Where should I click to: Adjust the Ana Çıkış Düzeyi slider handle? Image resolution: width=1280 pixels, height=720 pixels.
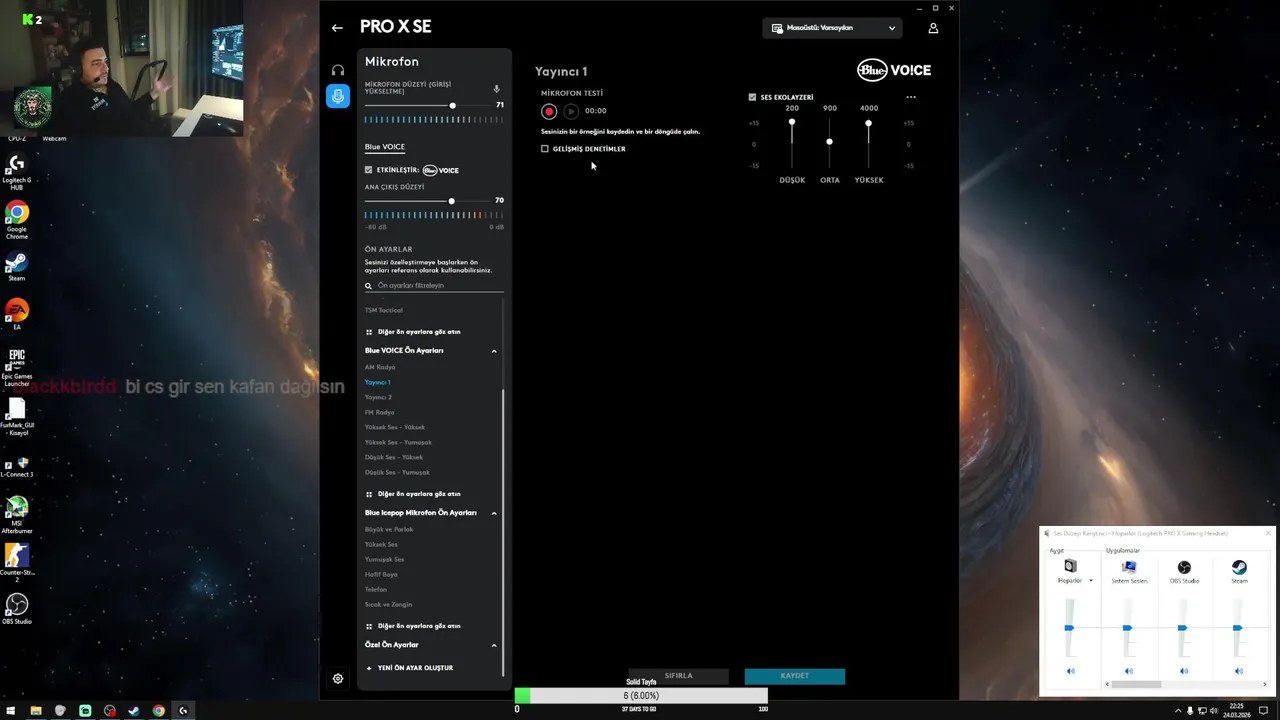click(x=451, y=201)
